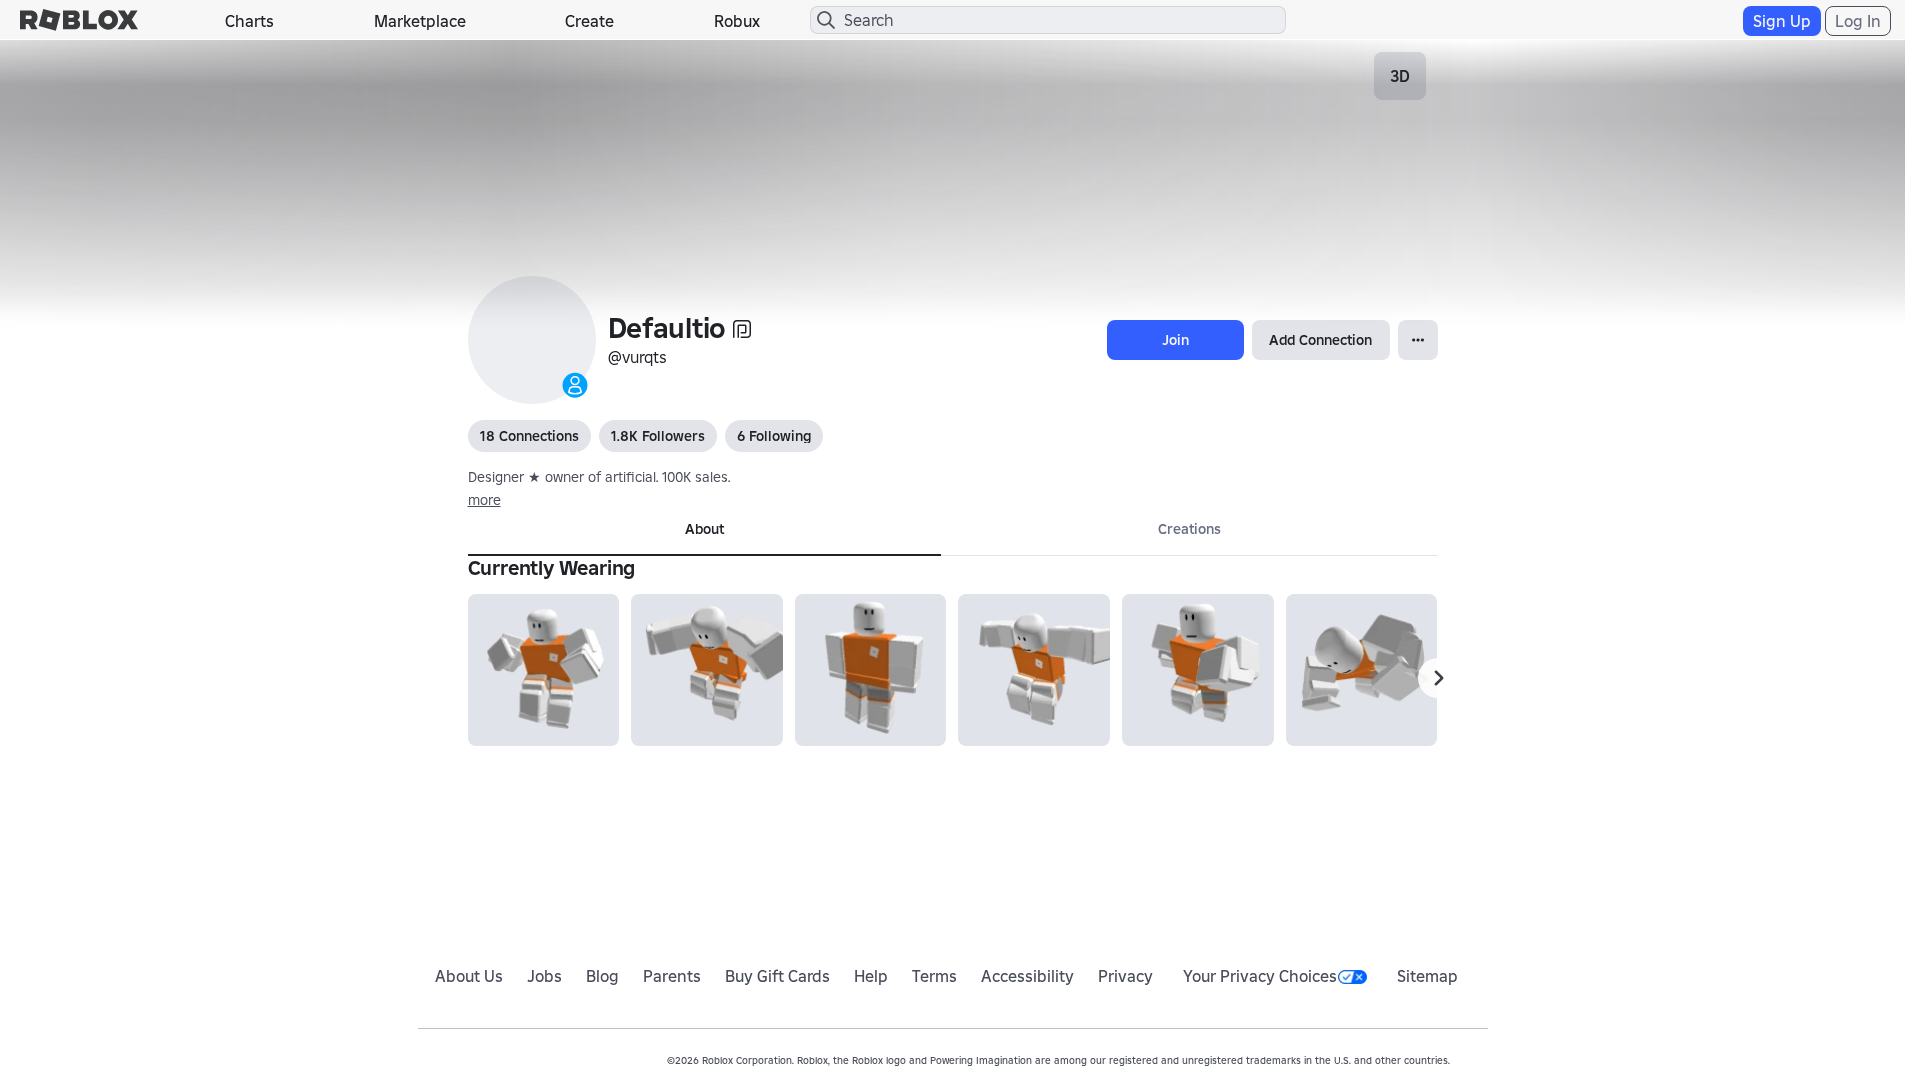Toggle the 3D avatar view
Viewport: 1920px width, 1080px height.
(1400, 76)
